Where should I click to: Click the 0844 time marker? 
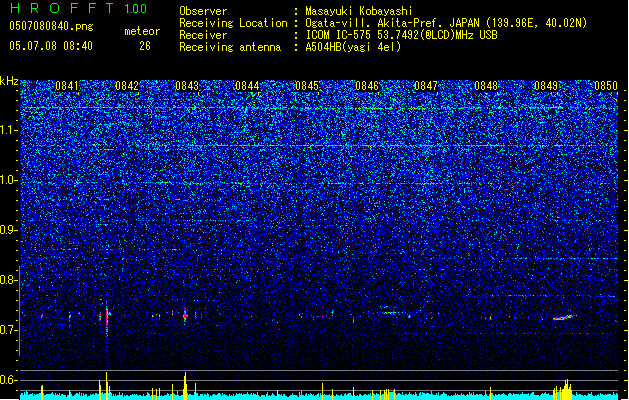pyautogui.click(x=247, y=86)
